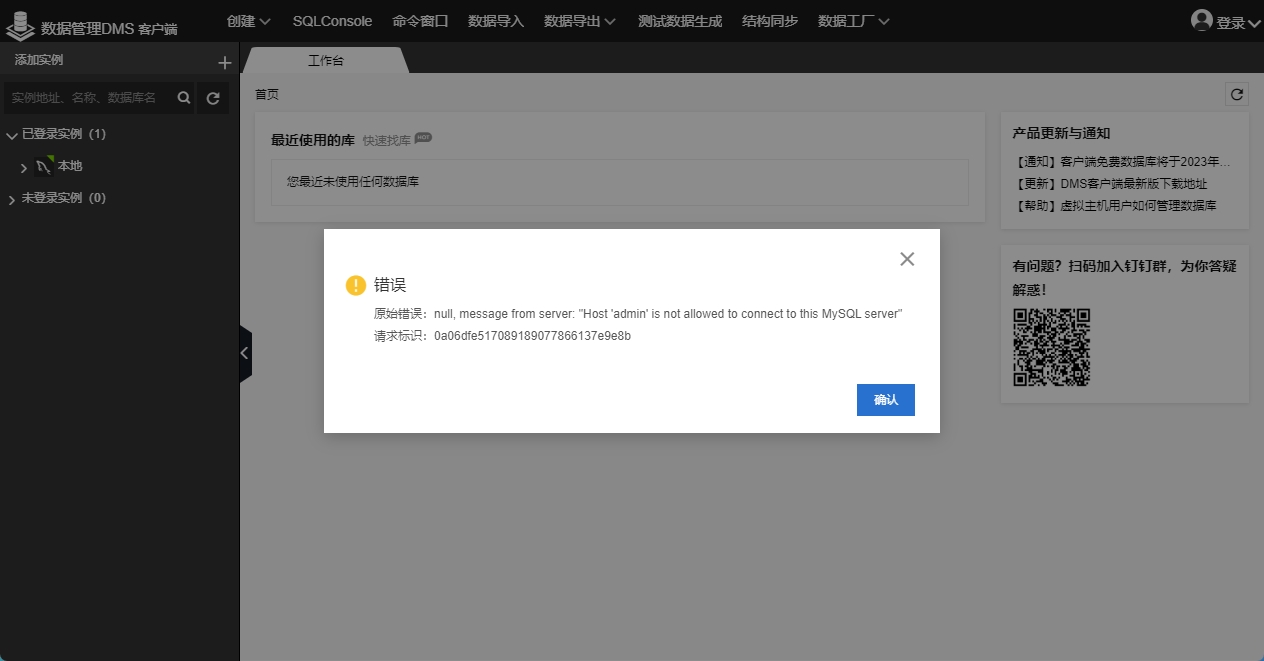Viewport: 1264px width, 661px height.
Task: Select the 工作台 tab
Action: tap(326, 60)
